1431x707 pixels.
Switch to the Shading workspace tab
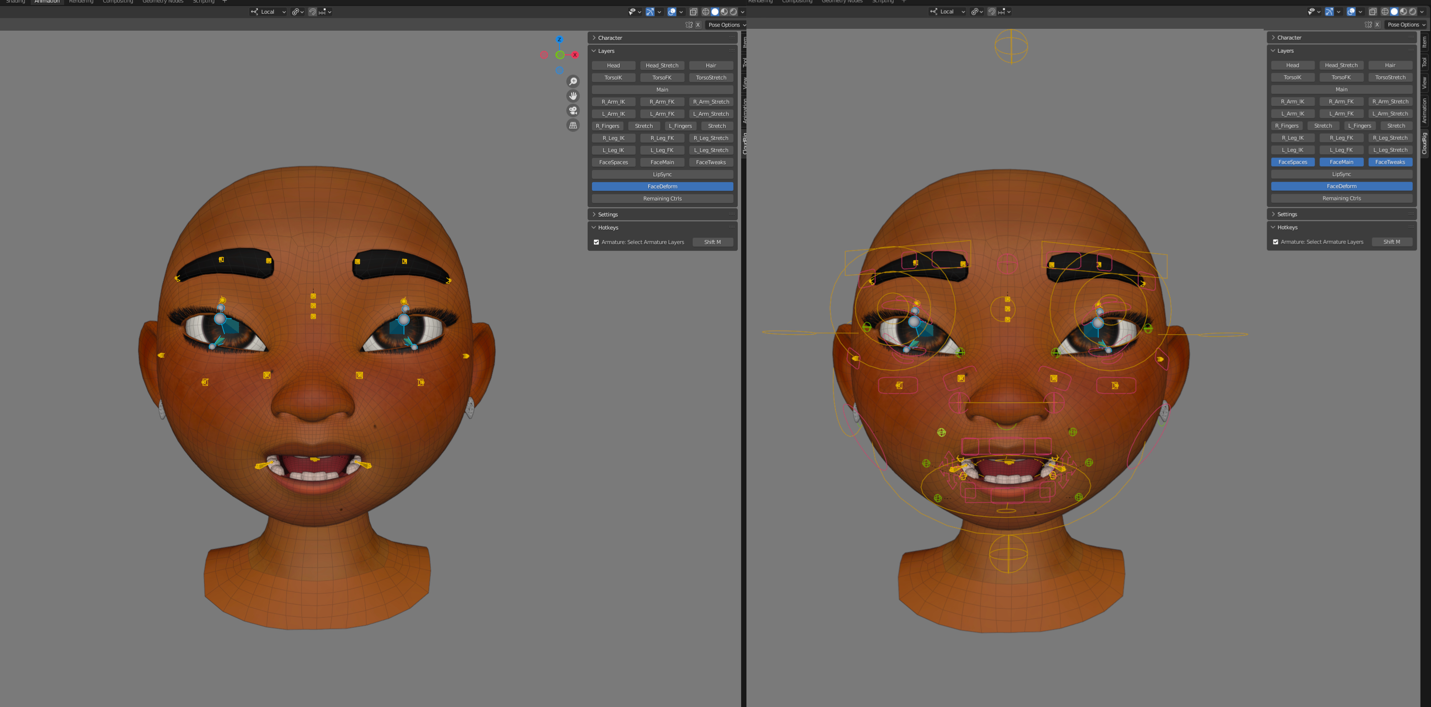pos(15,3)
